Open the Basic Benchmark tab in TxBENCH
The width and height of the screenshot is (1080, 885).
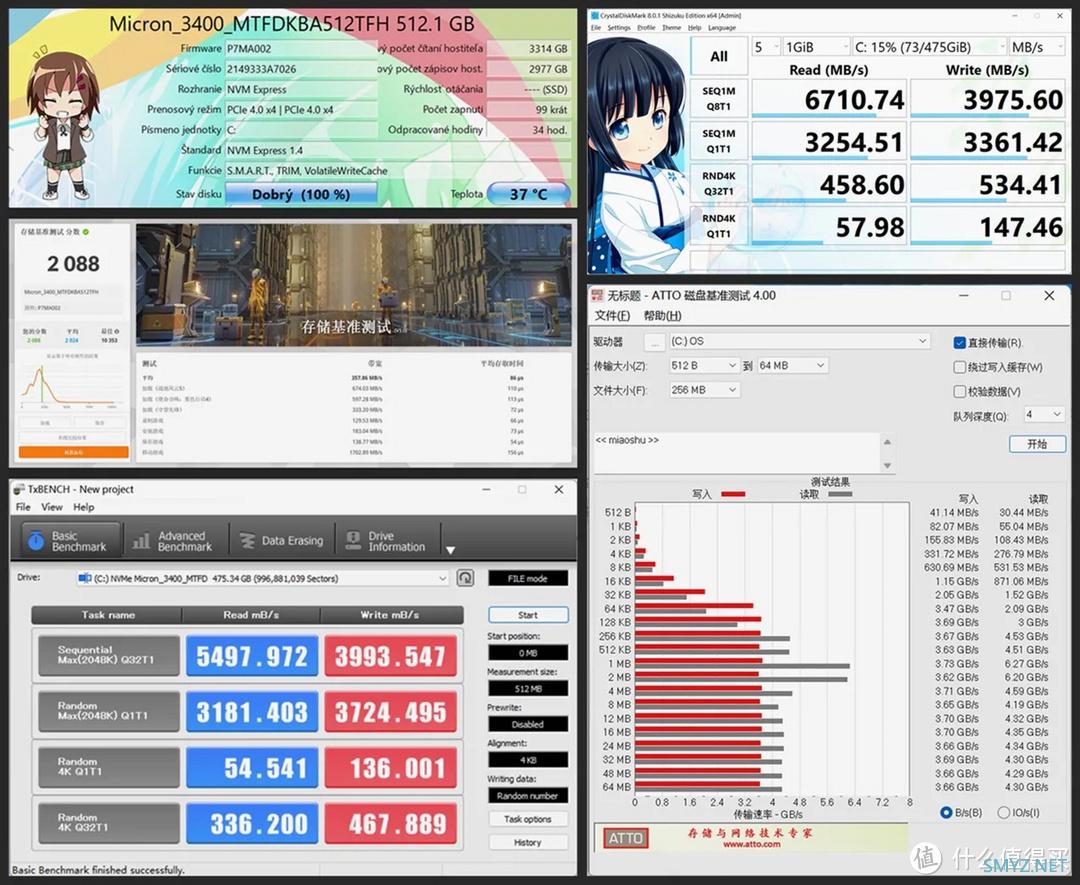(x=70, y=541)
